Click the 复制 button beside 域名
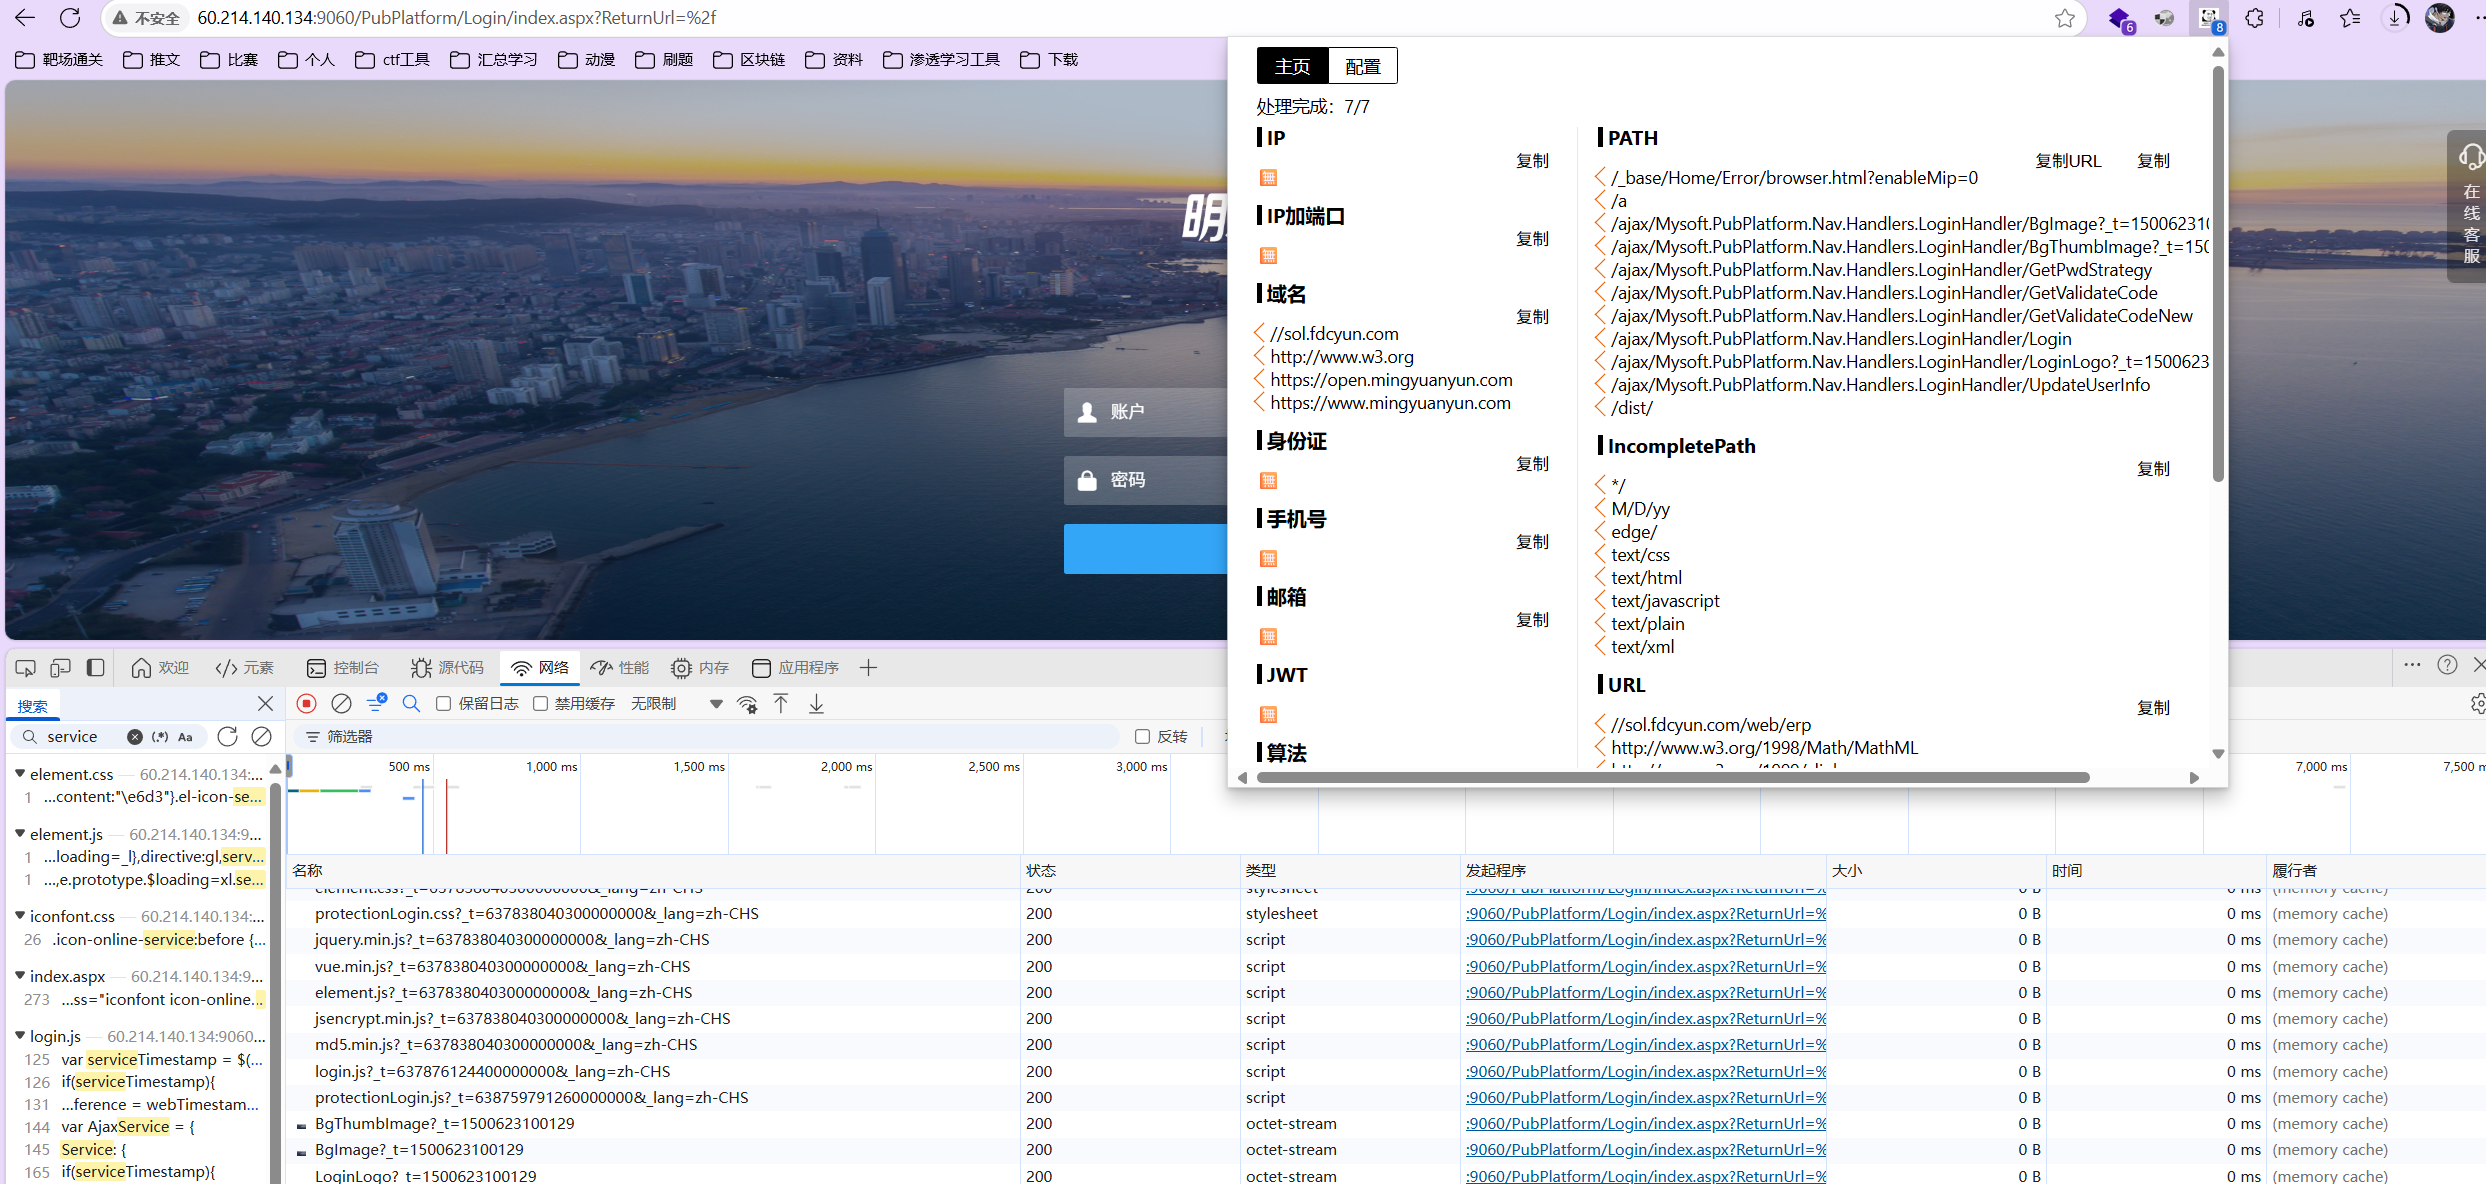2486x1184 pixels. 1531,317
